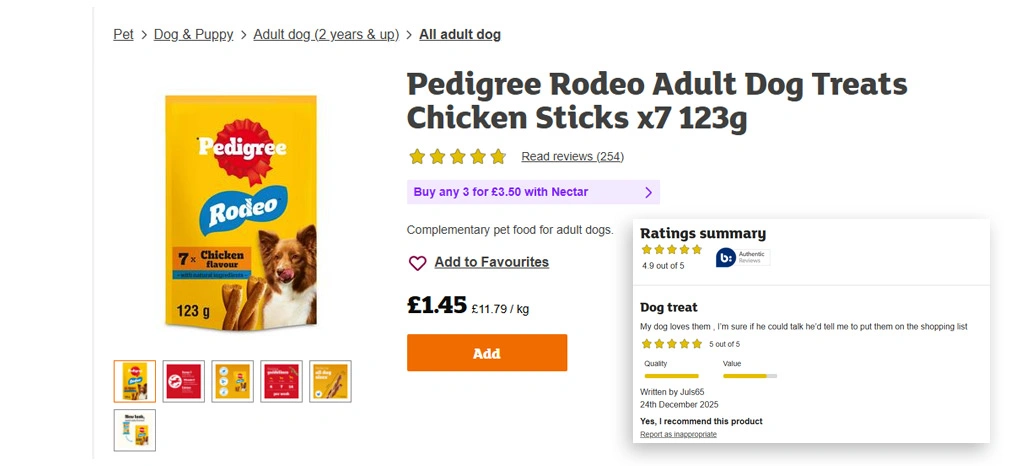Image resolution: width=1026 pixels, height=466 pixels.
Task: Open the Nectar offer chevron arrow
Action: pos(648,192)
